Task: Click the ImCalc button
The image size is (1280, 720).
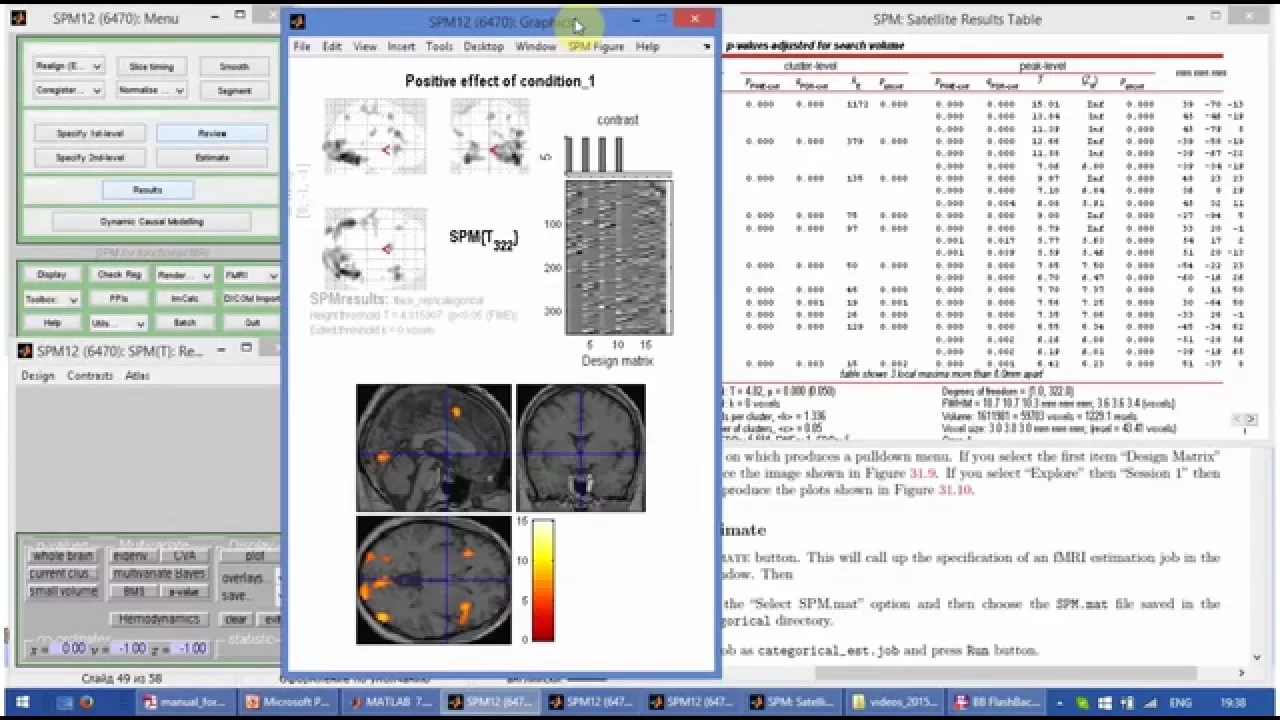Action: tap(184, 299)
